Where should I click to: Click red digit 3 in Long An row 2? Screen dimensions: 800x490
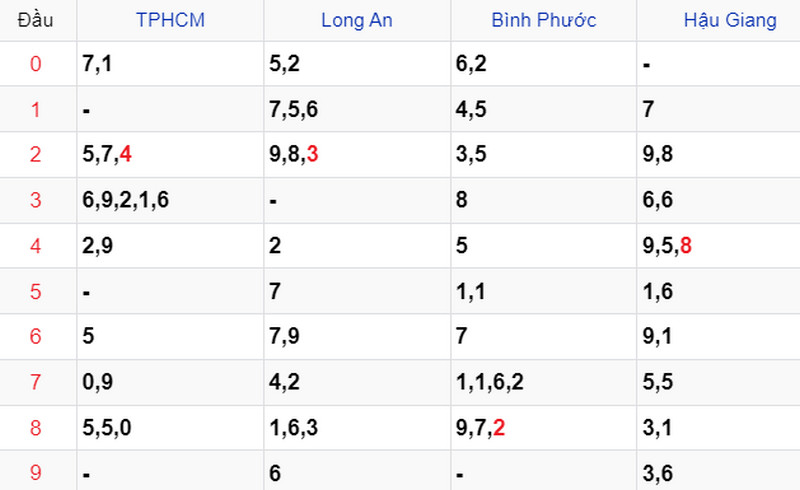pyautogui.click(x=312, y=154)
